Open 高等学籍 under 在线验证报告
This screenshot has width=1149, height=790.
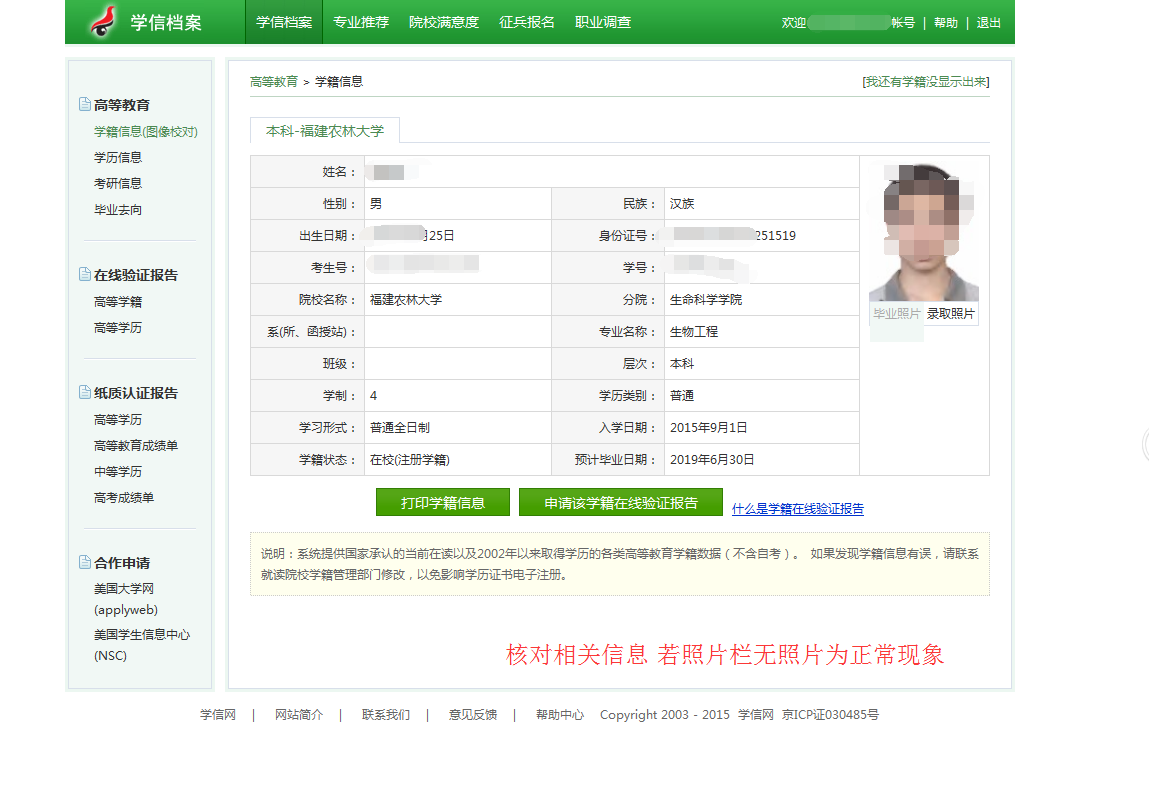pyautogui.click(x=117, y=302)
